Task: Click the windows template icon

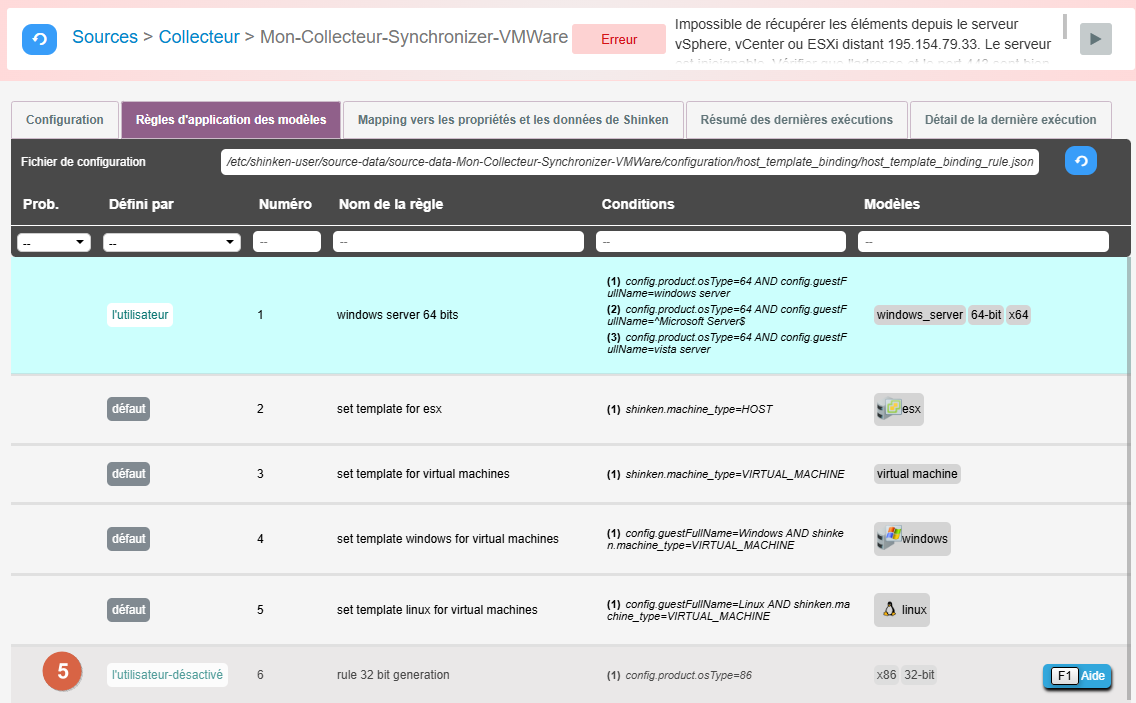Action: tap(888, 539)
